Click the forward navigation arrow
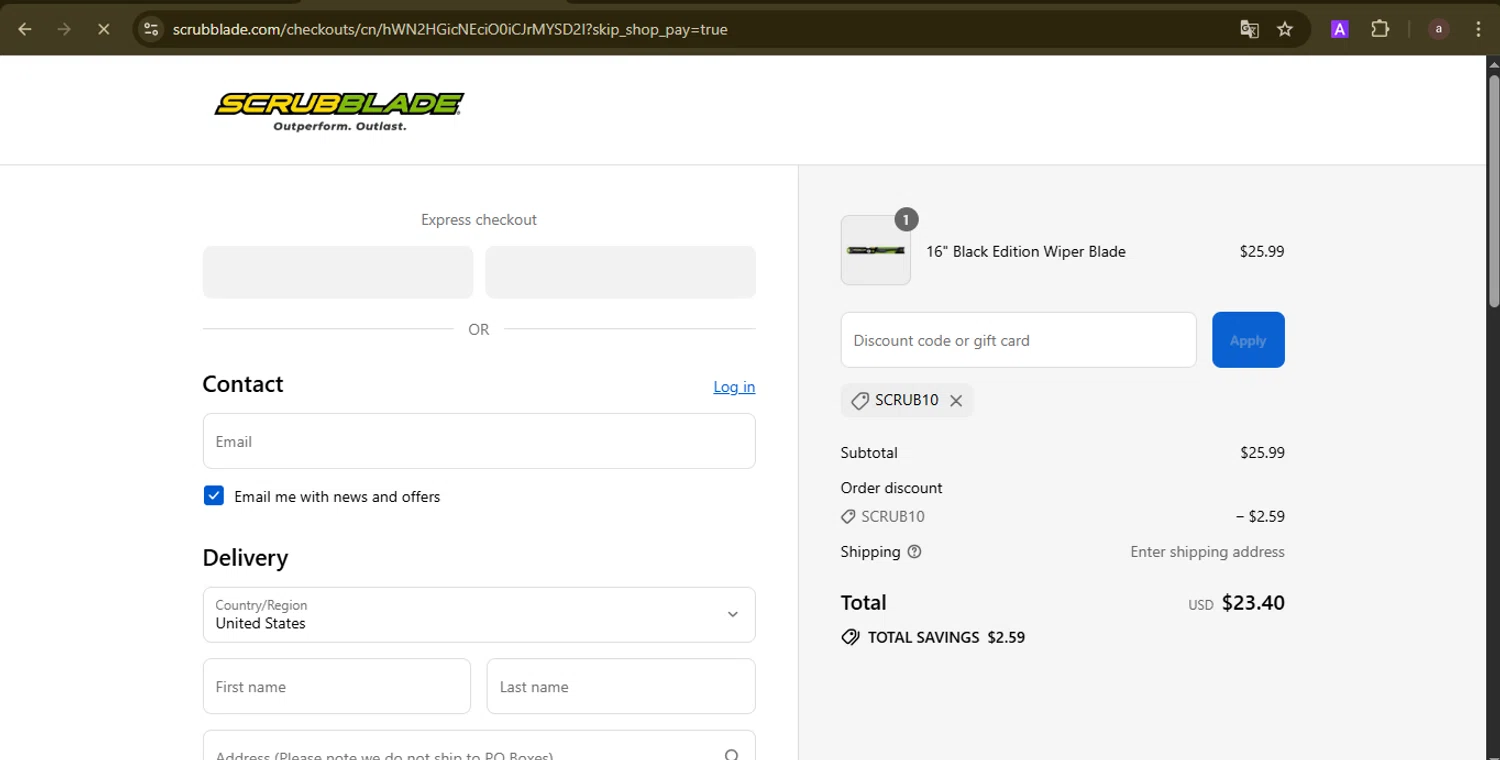The image size is (1500, 760). coord(64,29)
